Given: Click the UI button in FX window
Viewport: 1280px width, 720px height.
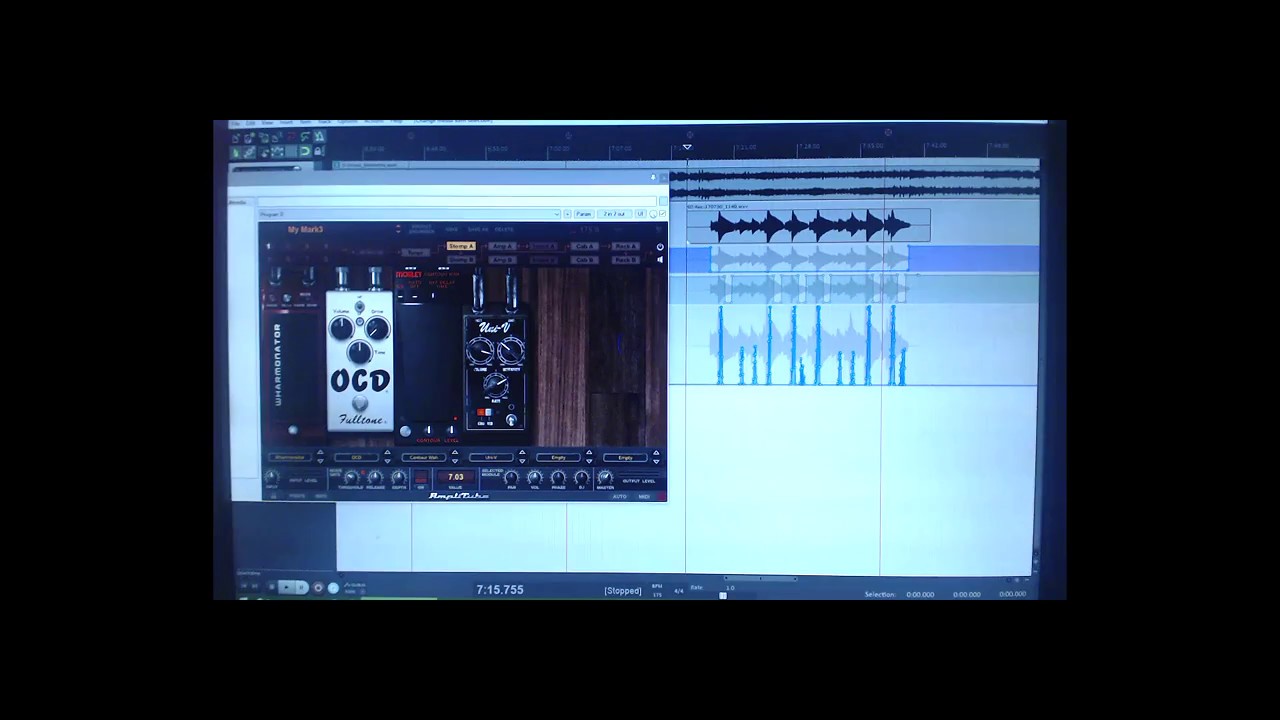Looking at the screenshot, I should (x=641, y=214).
